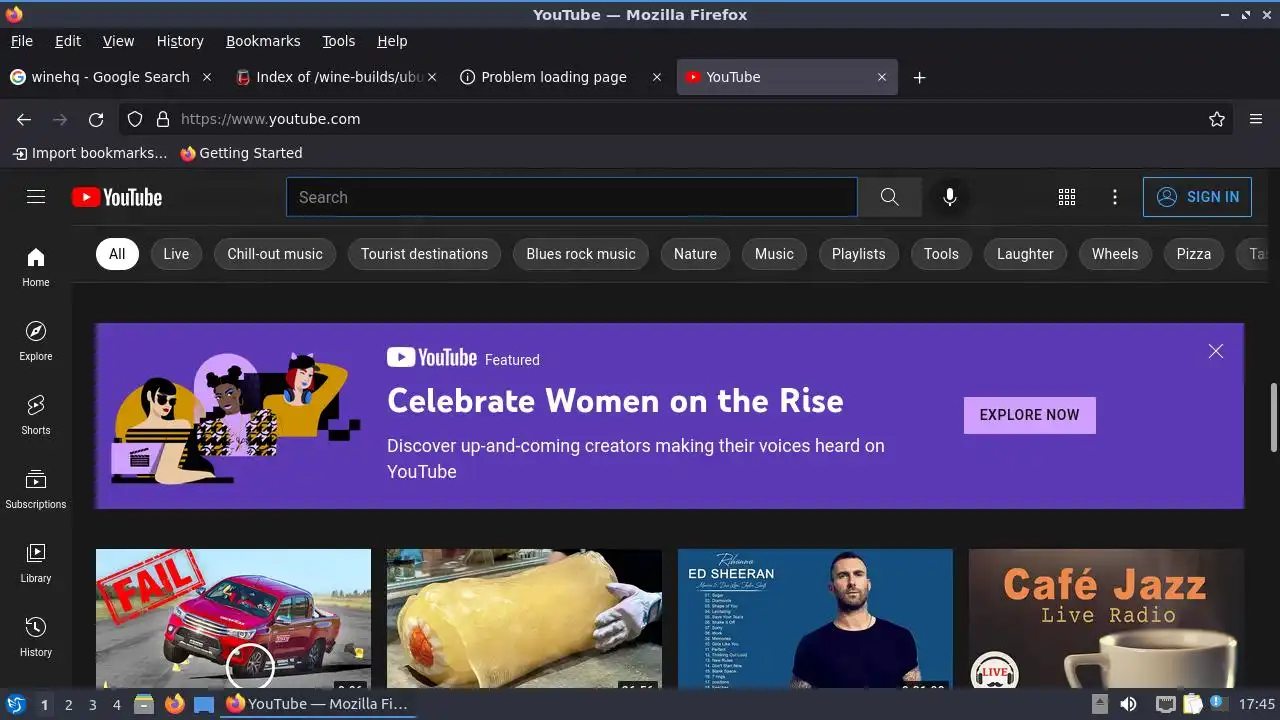Select the Tourist destinations chip

pos(425,254)
